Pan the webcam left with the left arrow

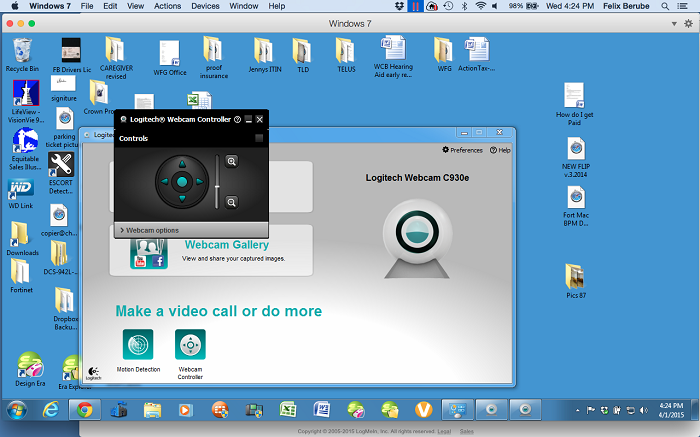coord(165,181)
